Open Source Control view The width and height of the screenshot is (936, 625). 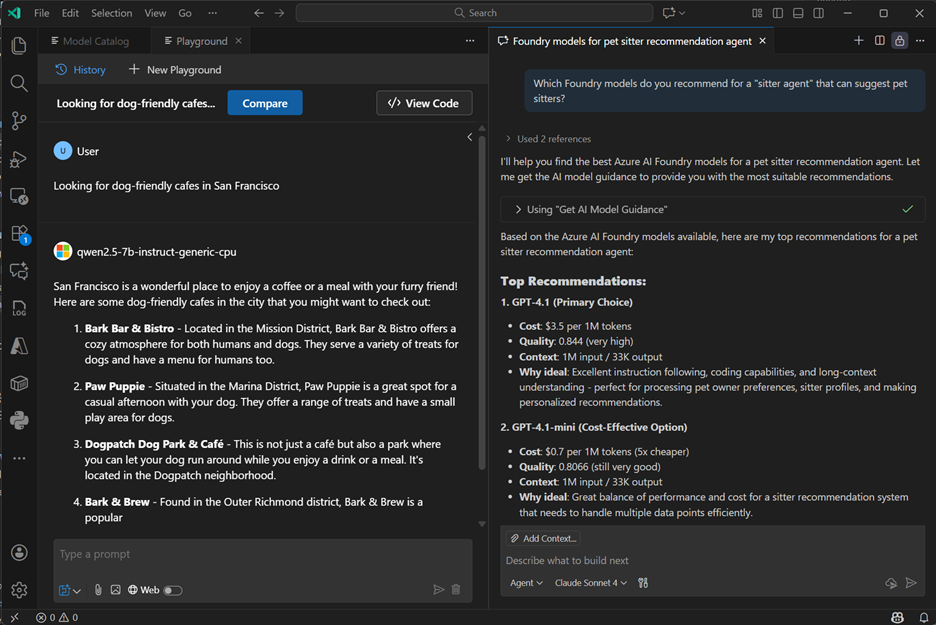click(x=19, y=121)
